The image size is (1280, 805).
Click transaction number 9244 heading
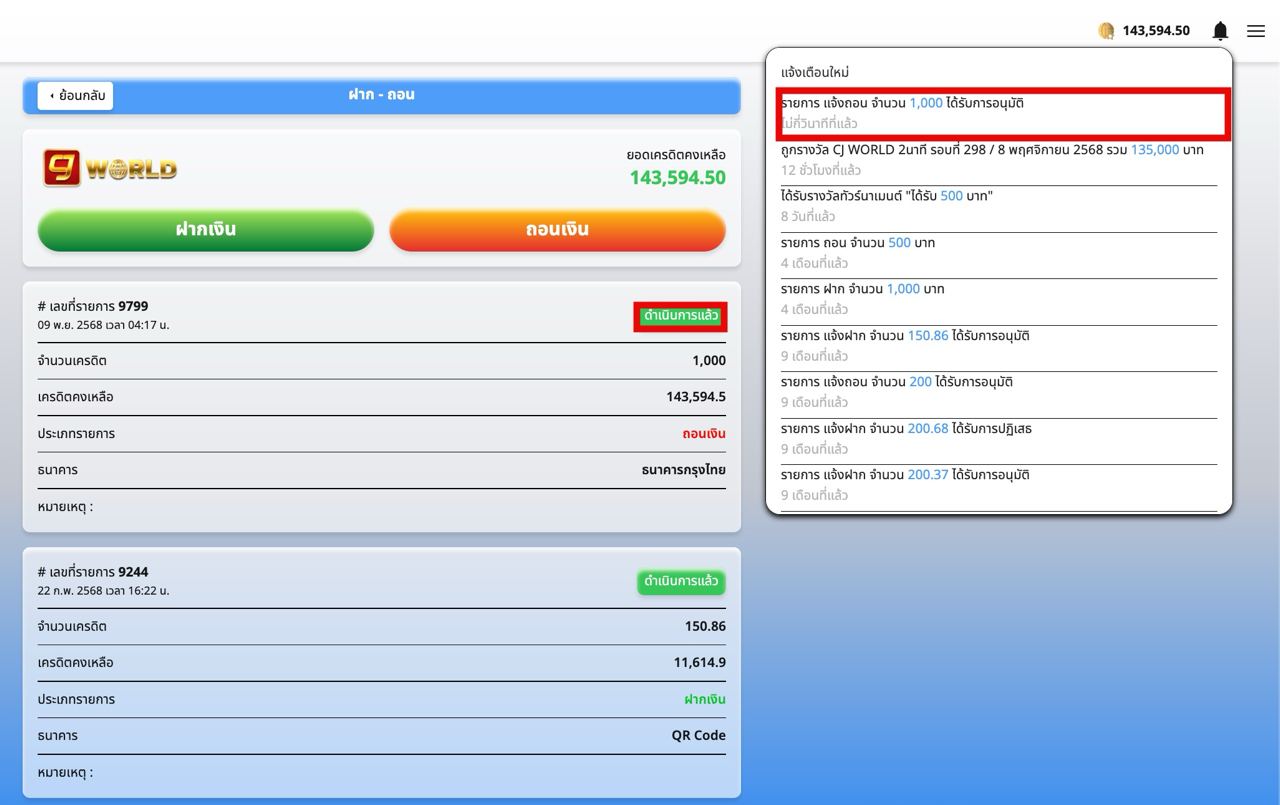click(x=93, y=572)
